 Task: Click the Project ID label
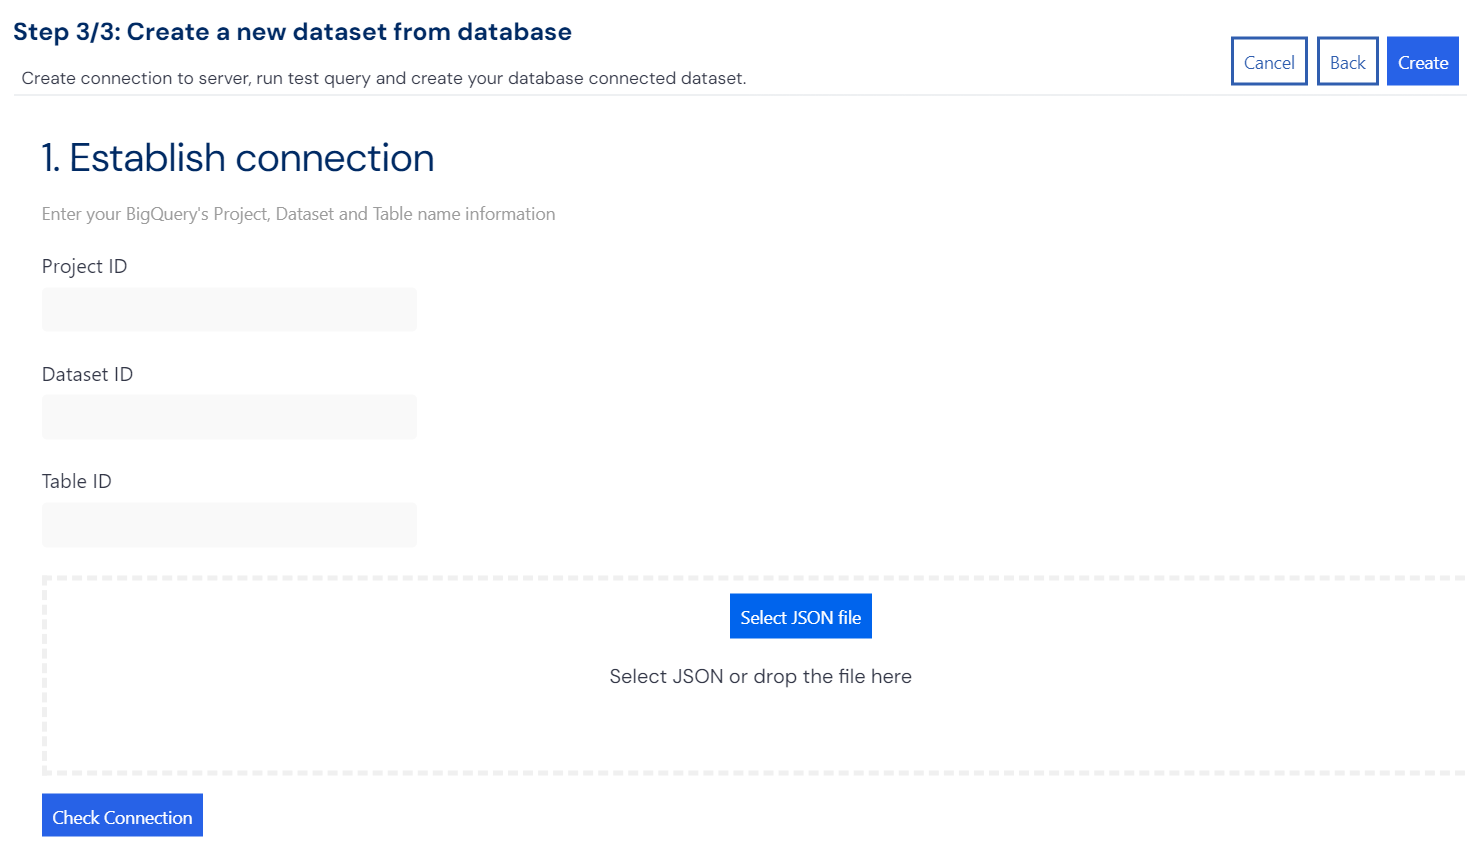tap(84, 267)
